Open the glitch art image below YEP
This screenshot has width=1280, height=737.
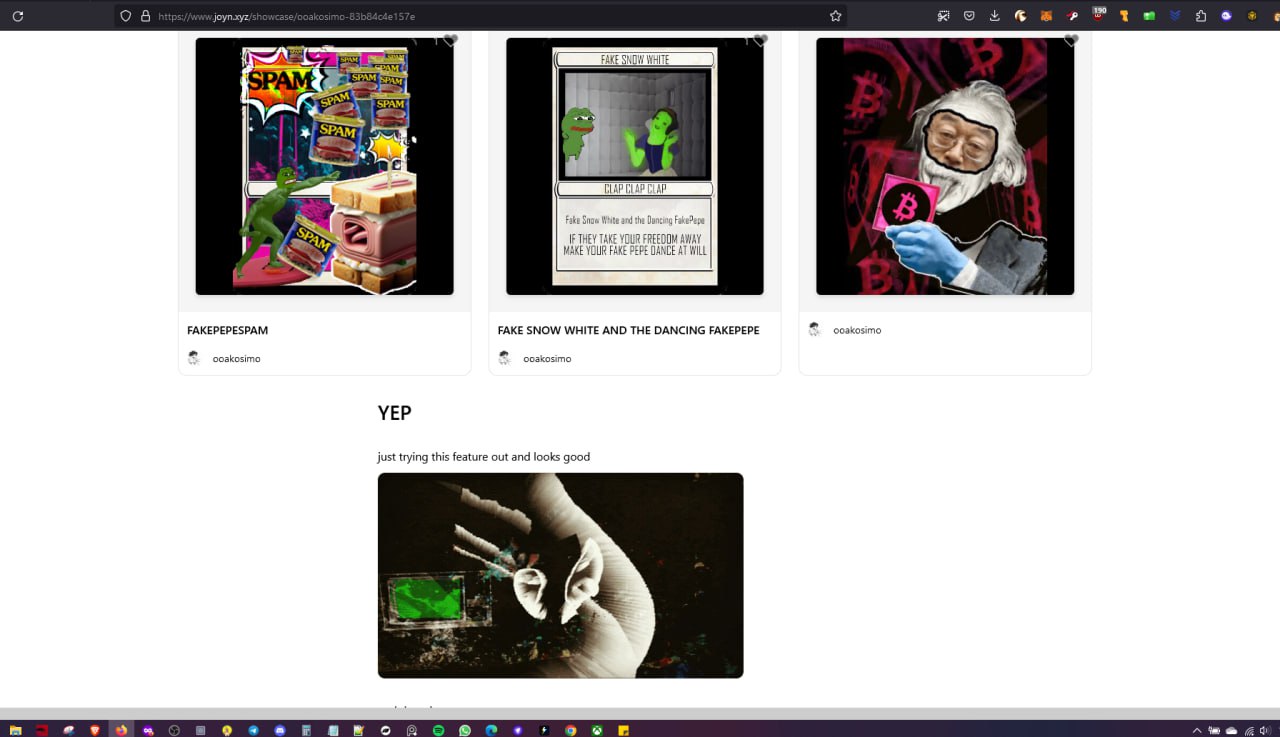[560, 575]
